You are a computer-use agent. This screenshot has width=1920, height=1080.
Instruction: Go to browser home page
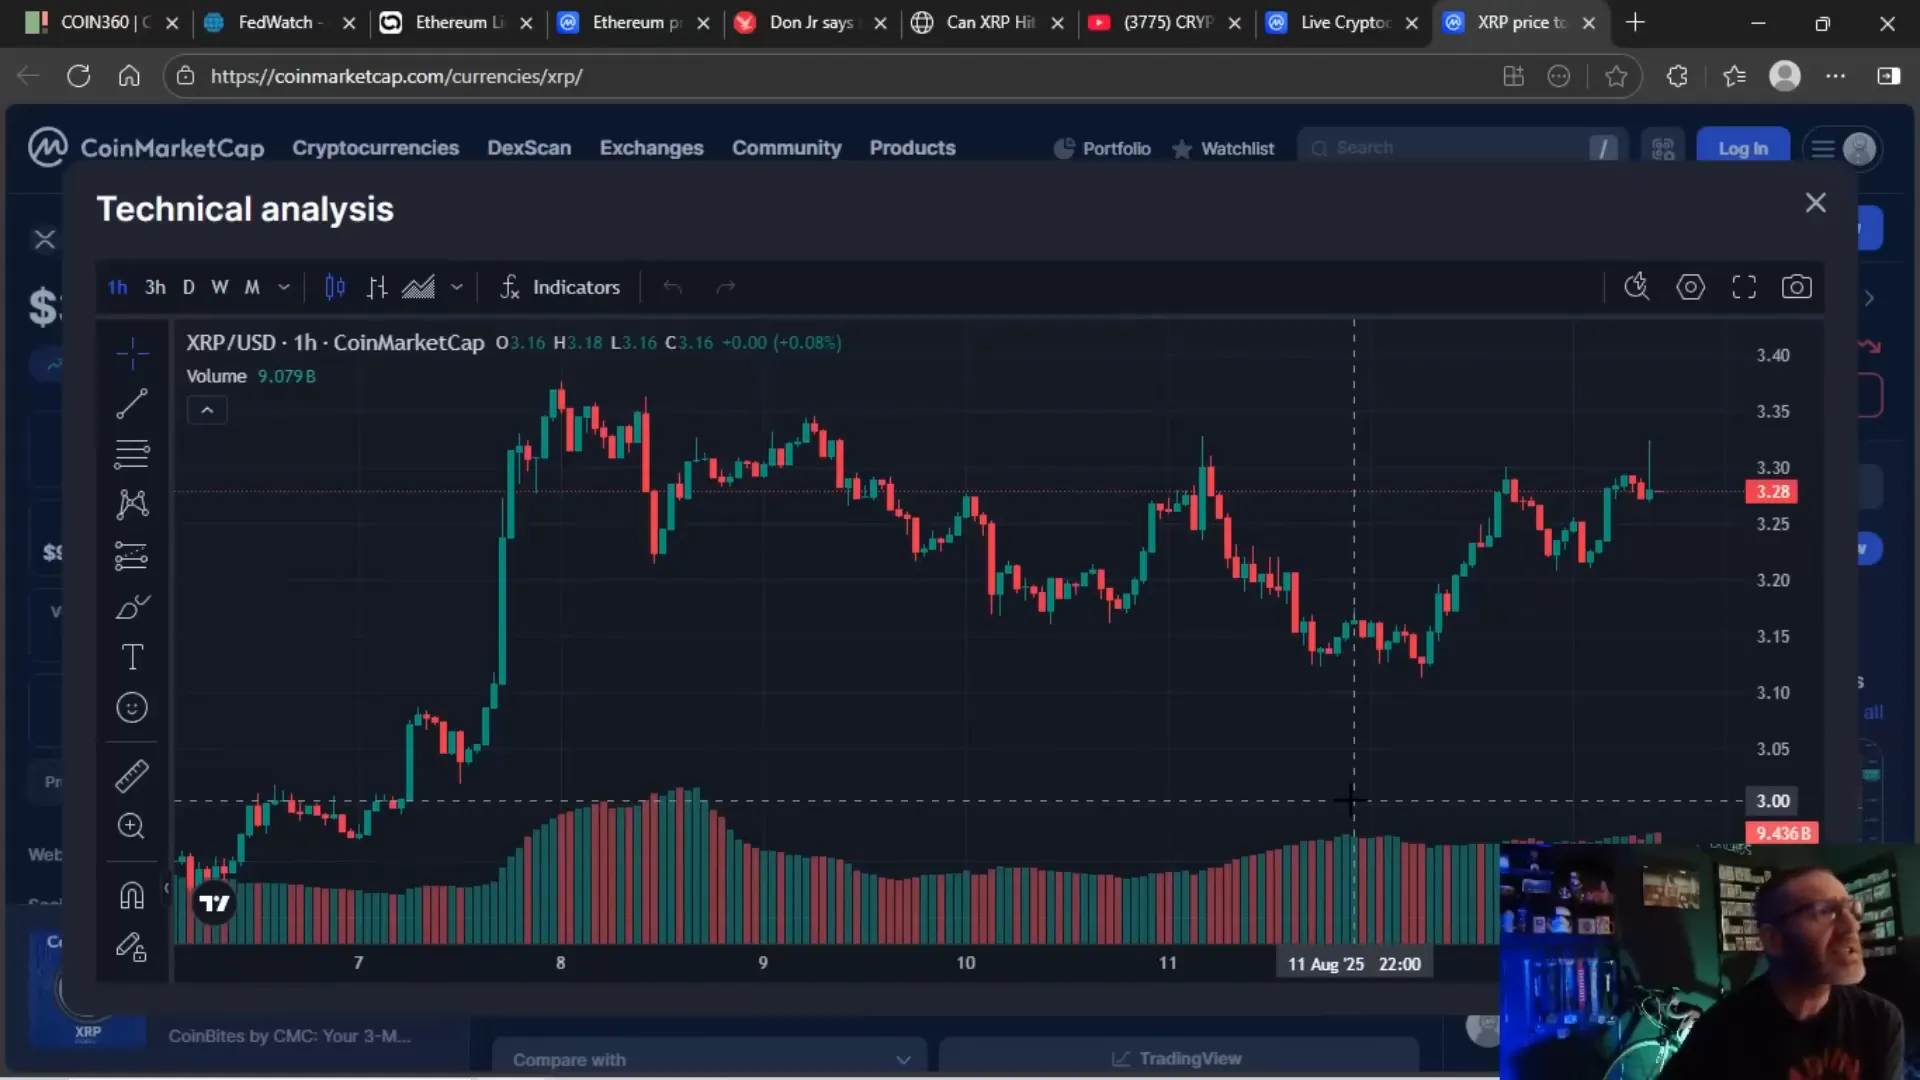click(x=129, y=76)
